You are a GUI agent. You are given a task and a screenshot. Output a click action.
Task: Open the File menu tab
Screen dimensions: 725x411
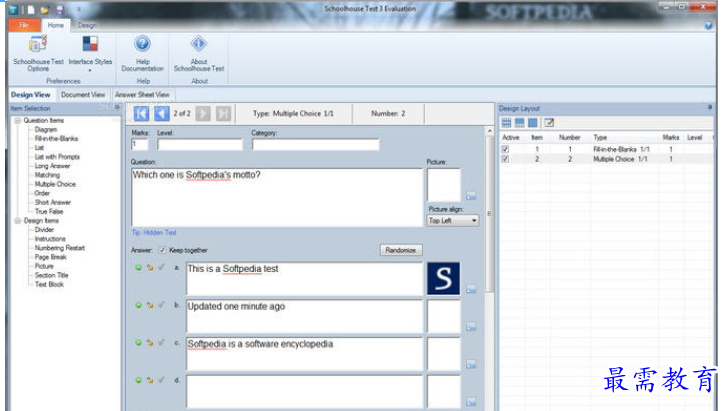point(24,25)
